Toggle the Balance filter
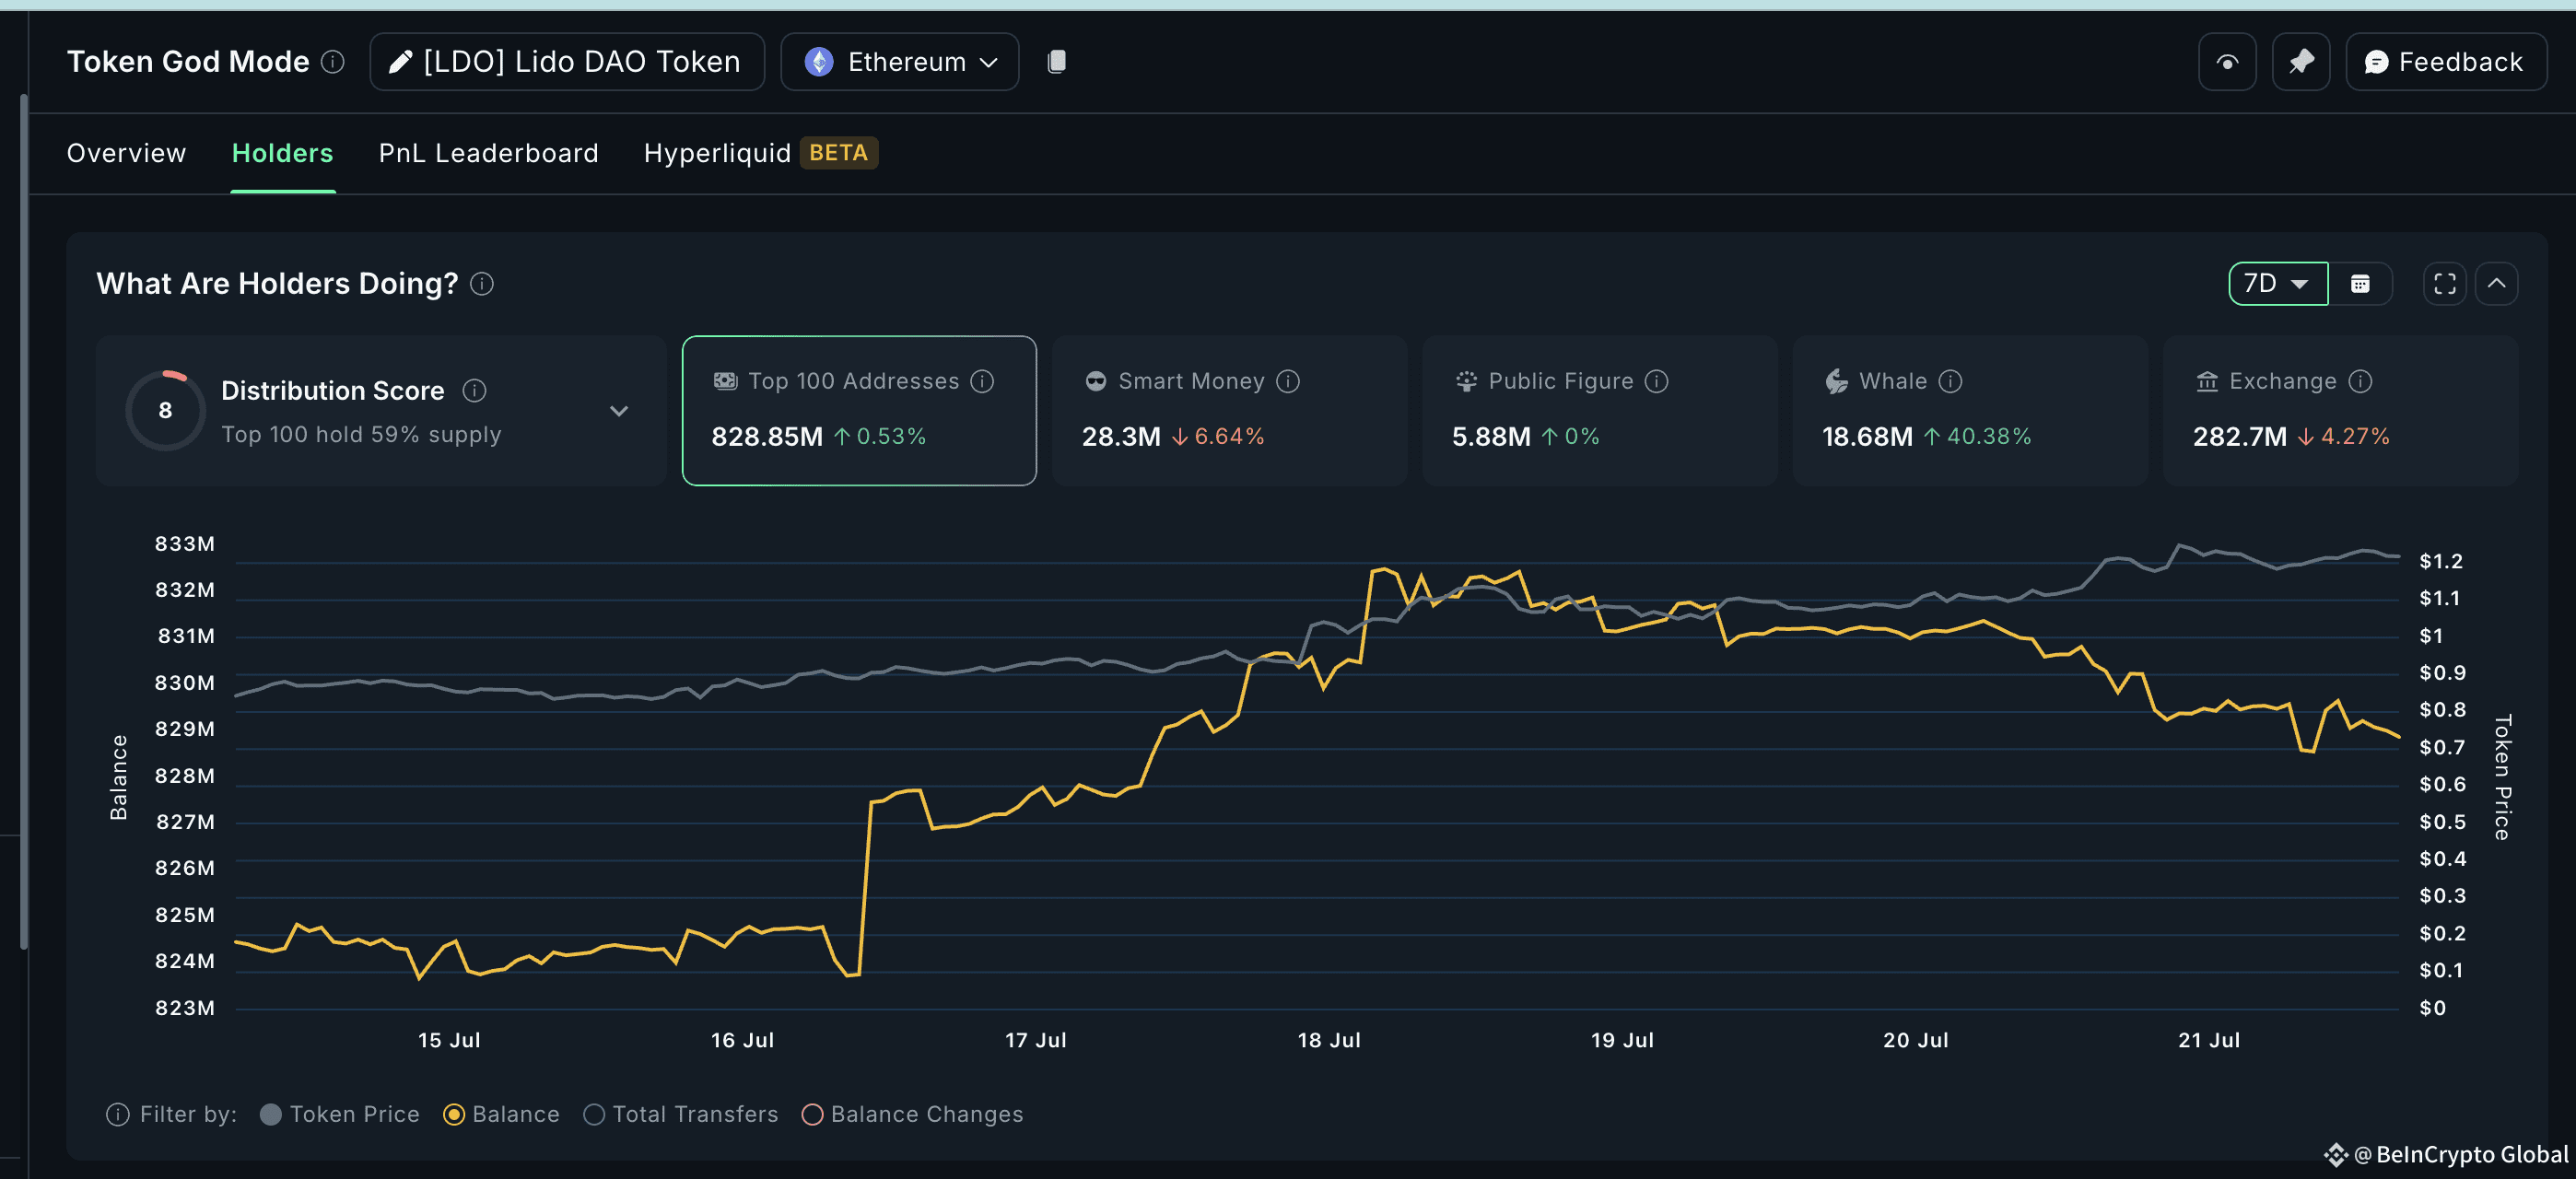This screenshot has width=2576, height=1179. 502,1115
